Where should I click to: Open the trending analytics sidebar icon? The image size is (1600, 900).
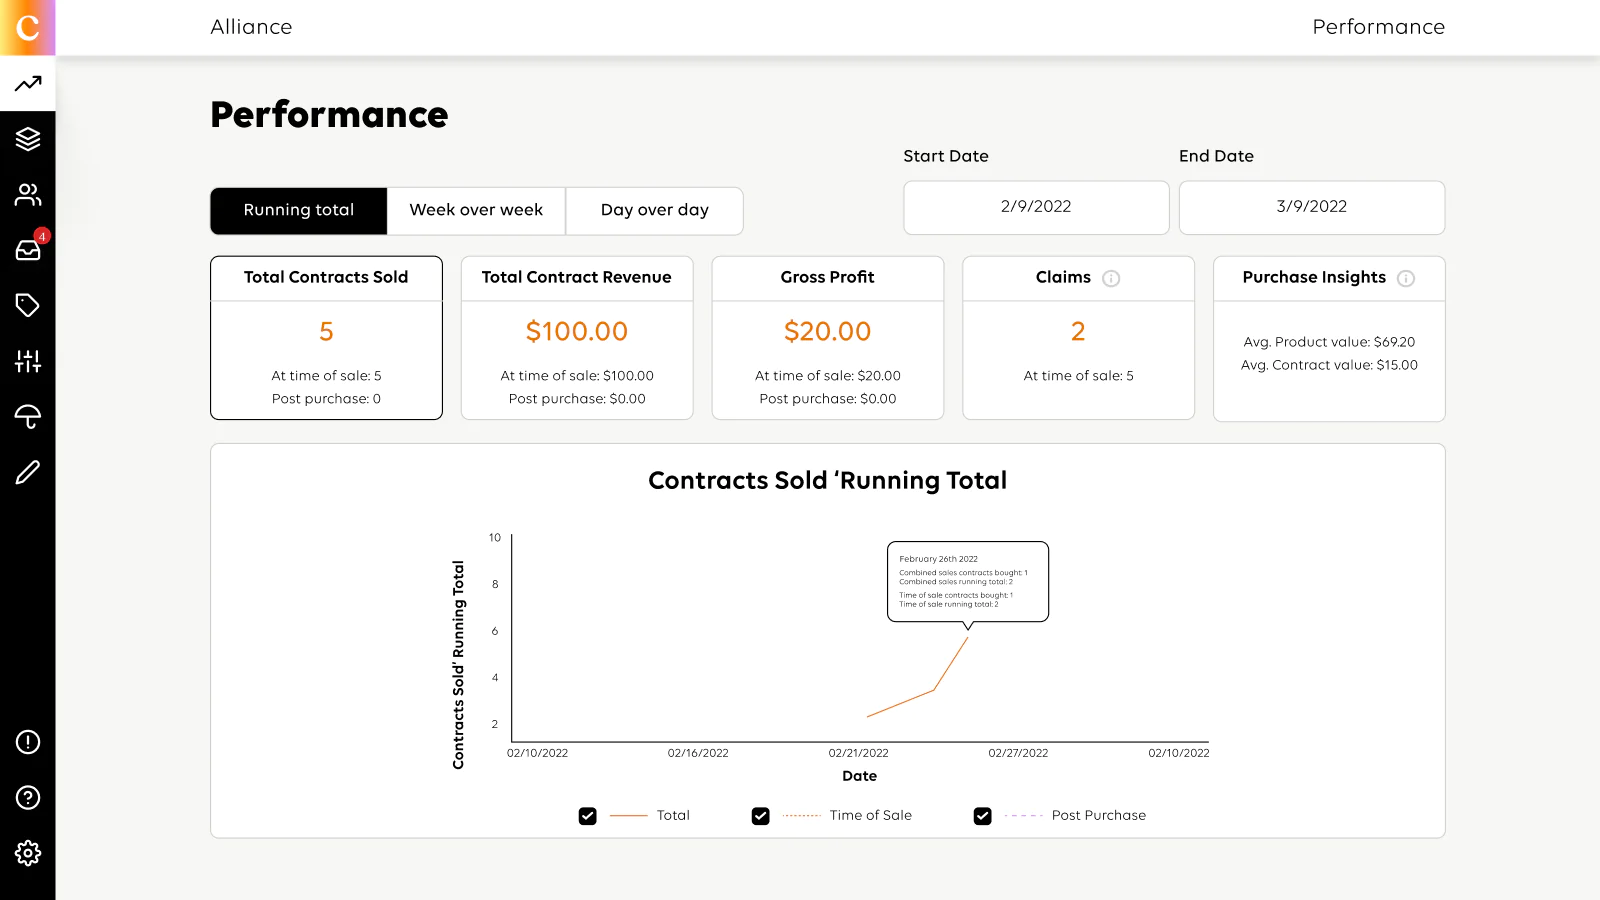(x=28, y=84)
